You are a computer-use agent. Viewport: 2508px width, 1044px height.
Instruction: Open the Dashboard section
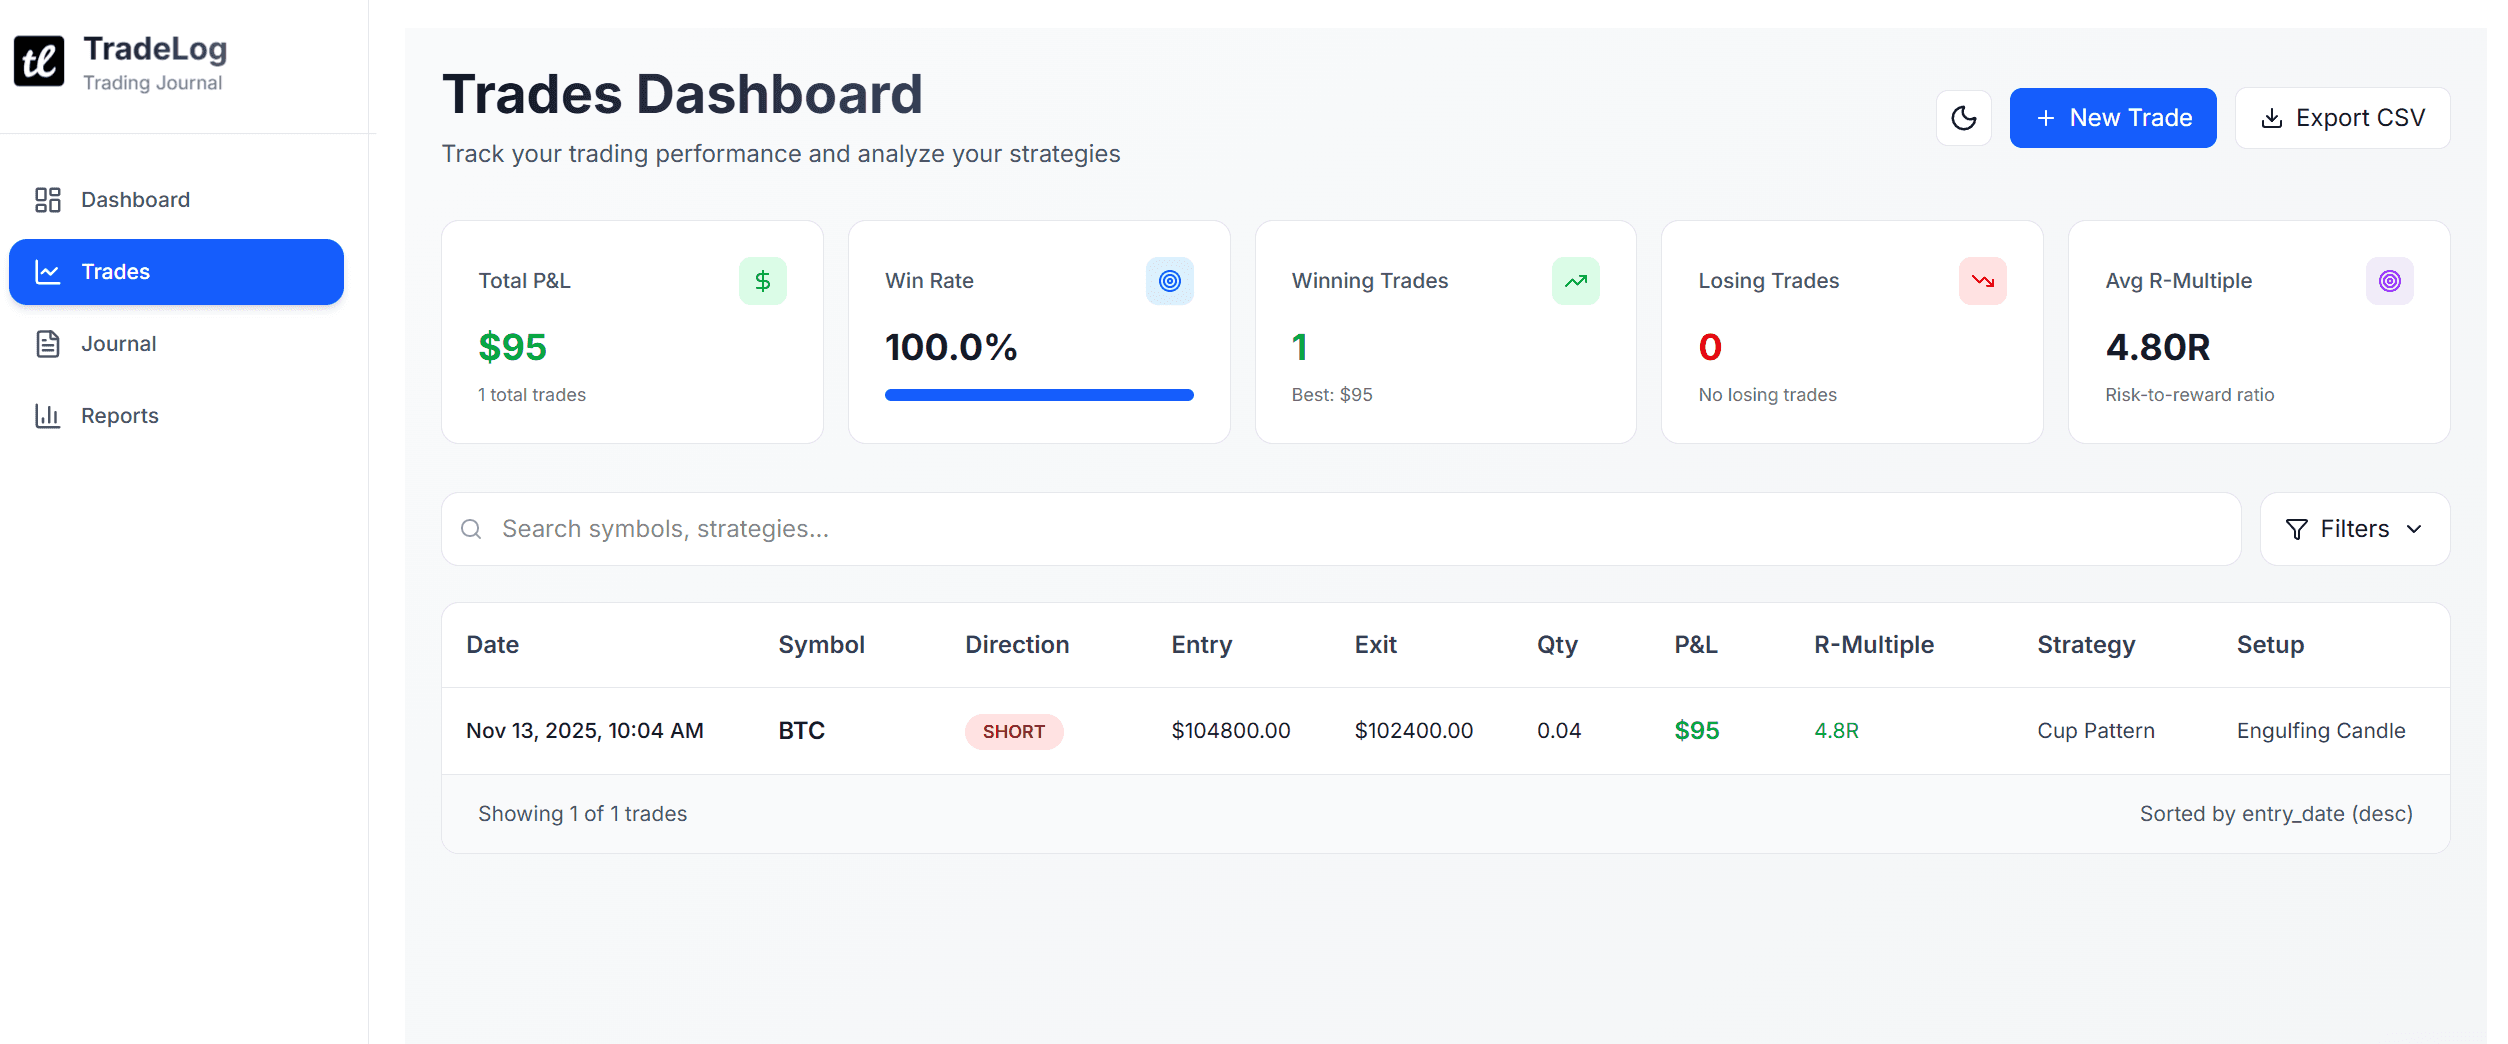(x=135, y=199)
